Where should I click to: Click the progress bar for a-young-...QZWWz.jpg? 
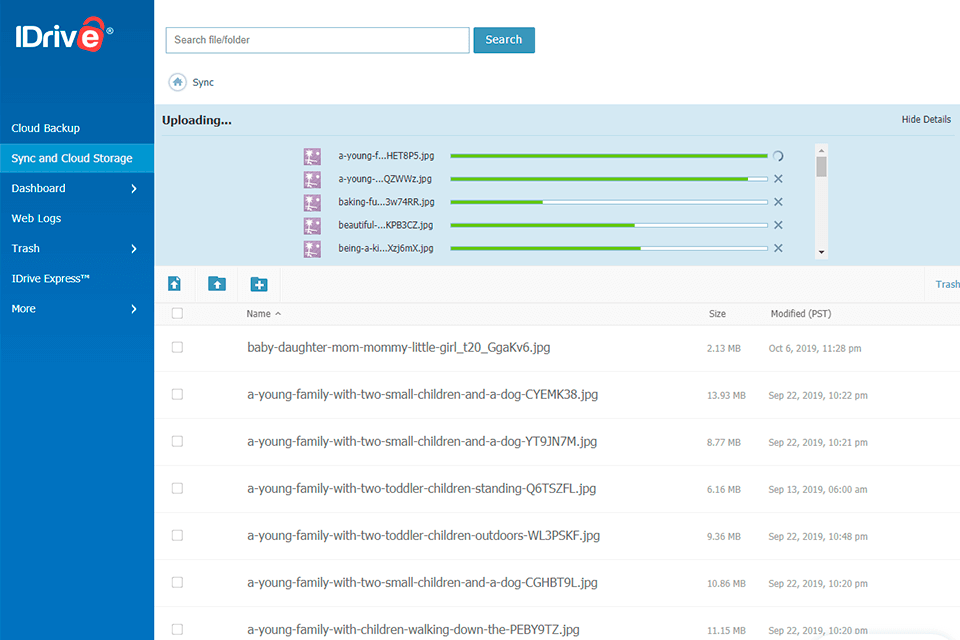pos(610,178)
